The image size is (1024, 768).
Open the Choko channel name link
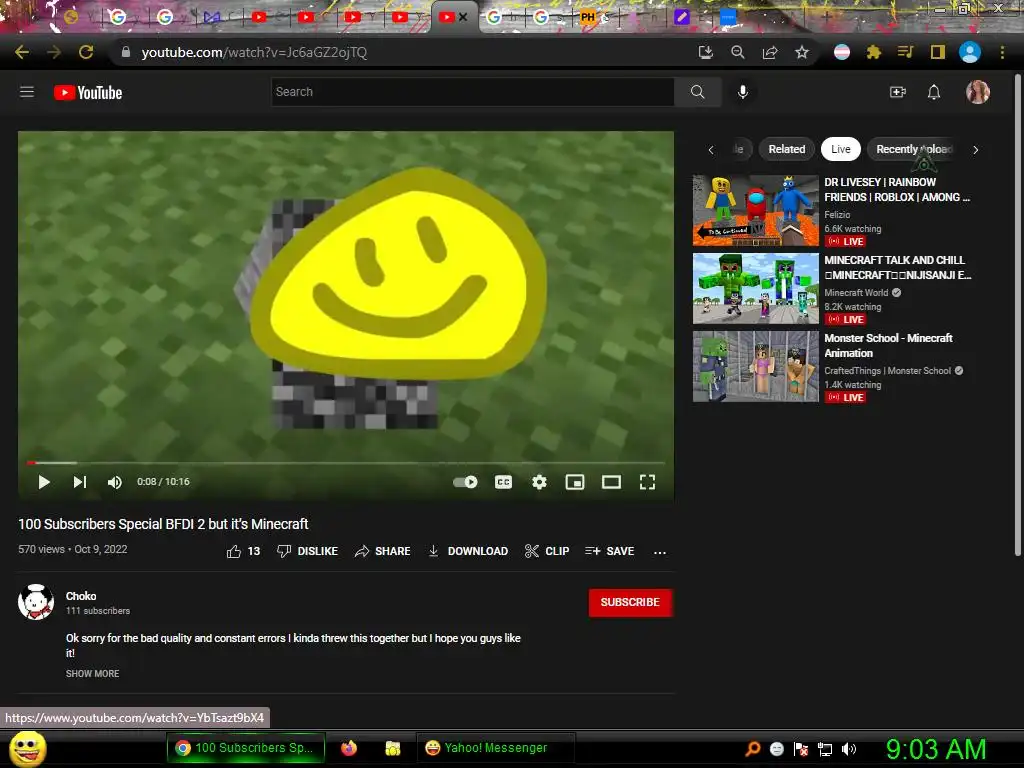(81, 596)
